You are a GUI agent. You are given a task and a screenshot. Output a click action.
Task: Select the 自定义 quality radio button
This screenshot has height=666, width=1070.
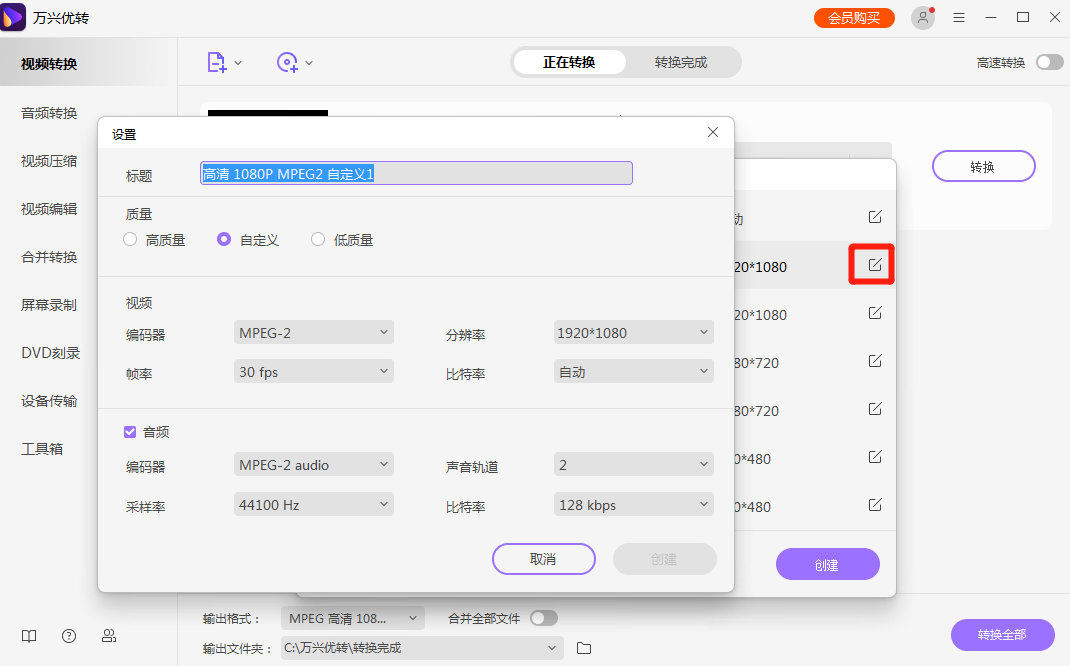tap(224, 239)
